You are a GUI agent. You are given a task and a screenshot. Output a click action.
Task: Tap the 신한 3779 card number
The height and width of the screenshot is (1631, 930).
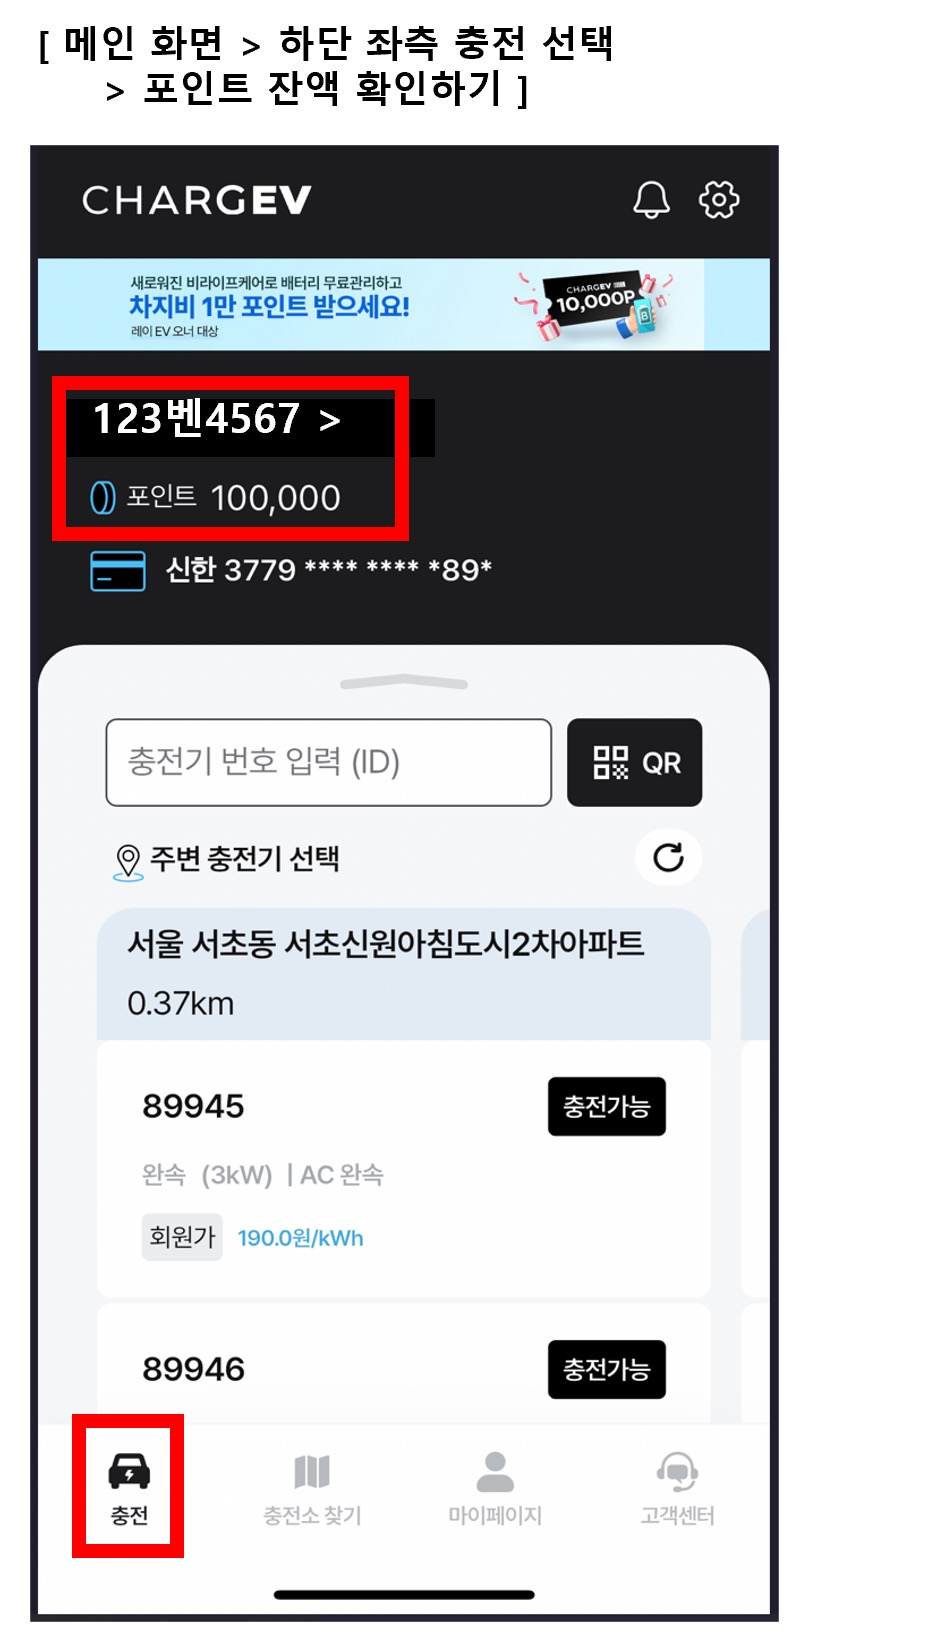[x=329, y=570]
